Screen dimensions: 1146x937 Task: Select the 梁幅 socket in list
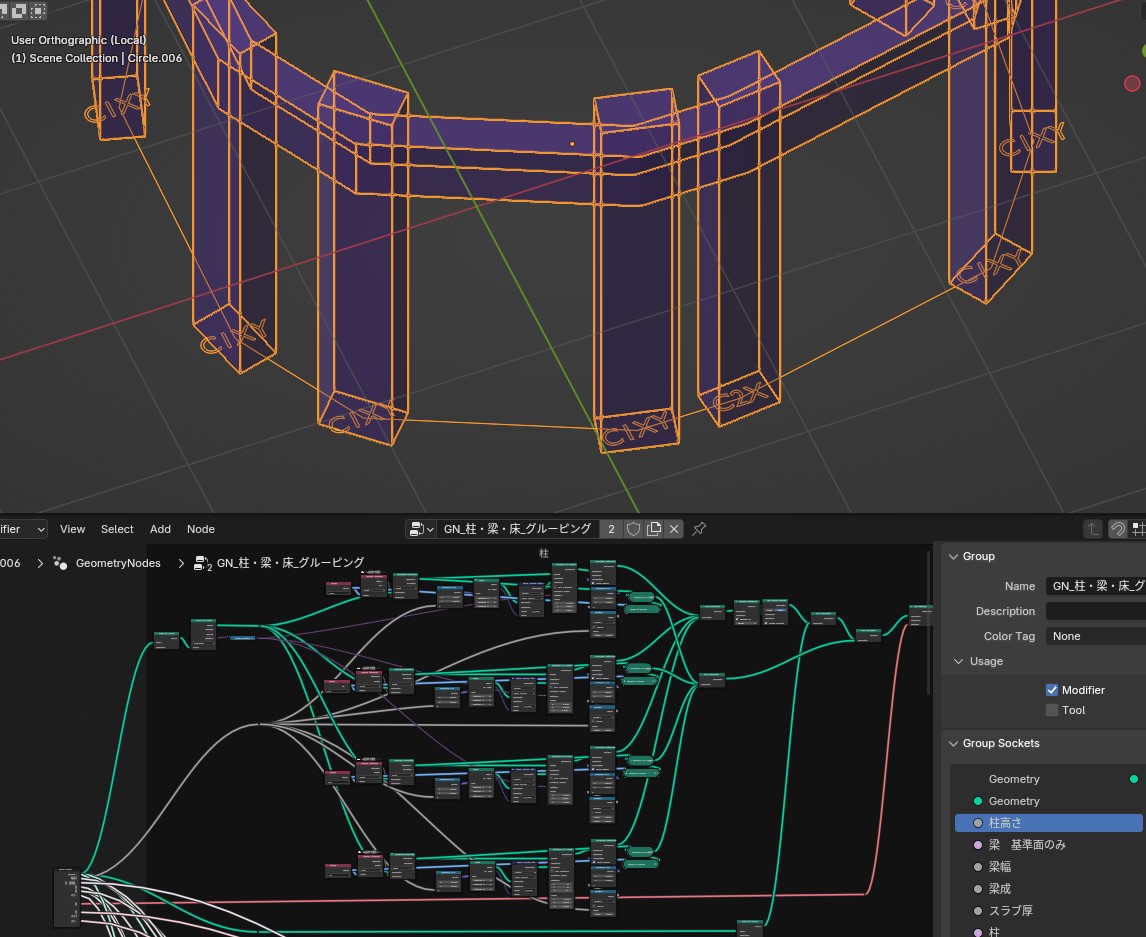pyautogui.click(x=1000, y=867)
